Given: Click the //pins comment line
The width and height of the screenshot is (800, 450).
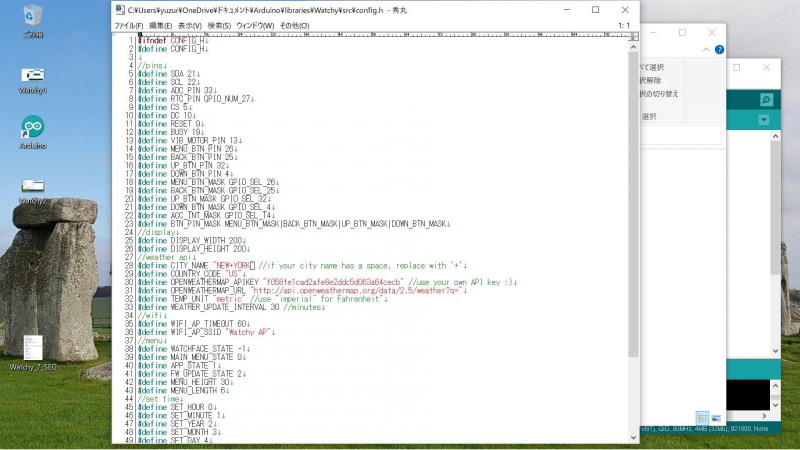Looking at the screenshot, I should coord(153,65).
